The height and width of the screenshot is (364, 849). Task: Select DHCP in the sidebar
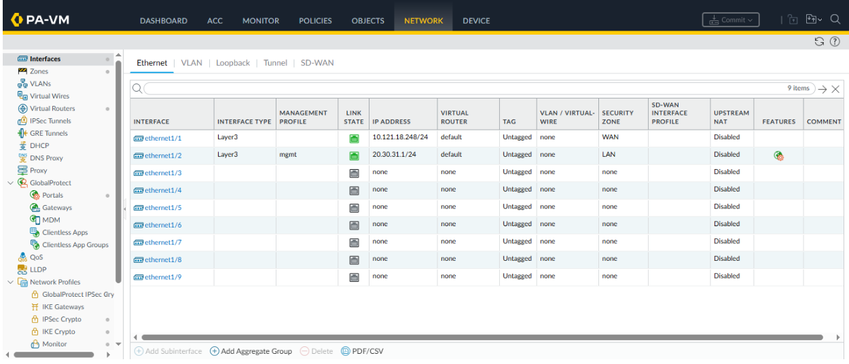39,146
